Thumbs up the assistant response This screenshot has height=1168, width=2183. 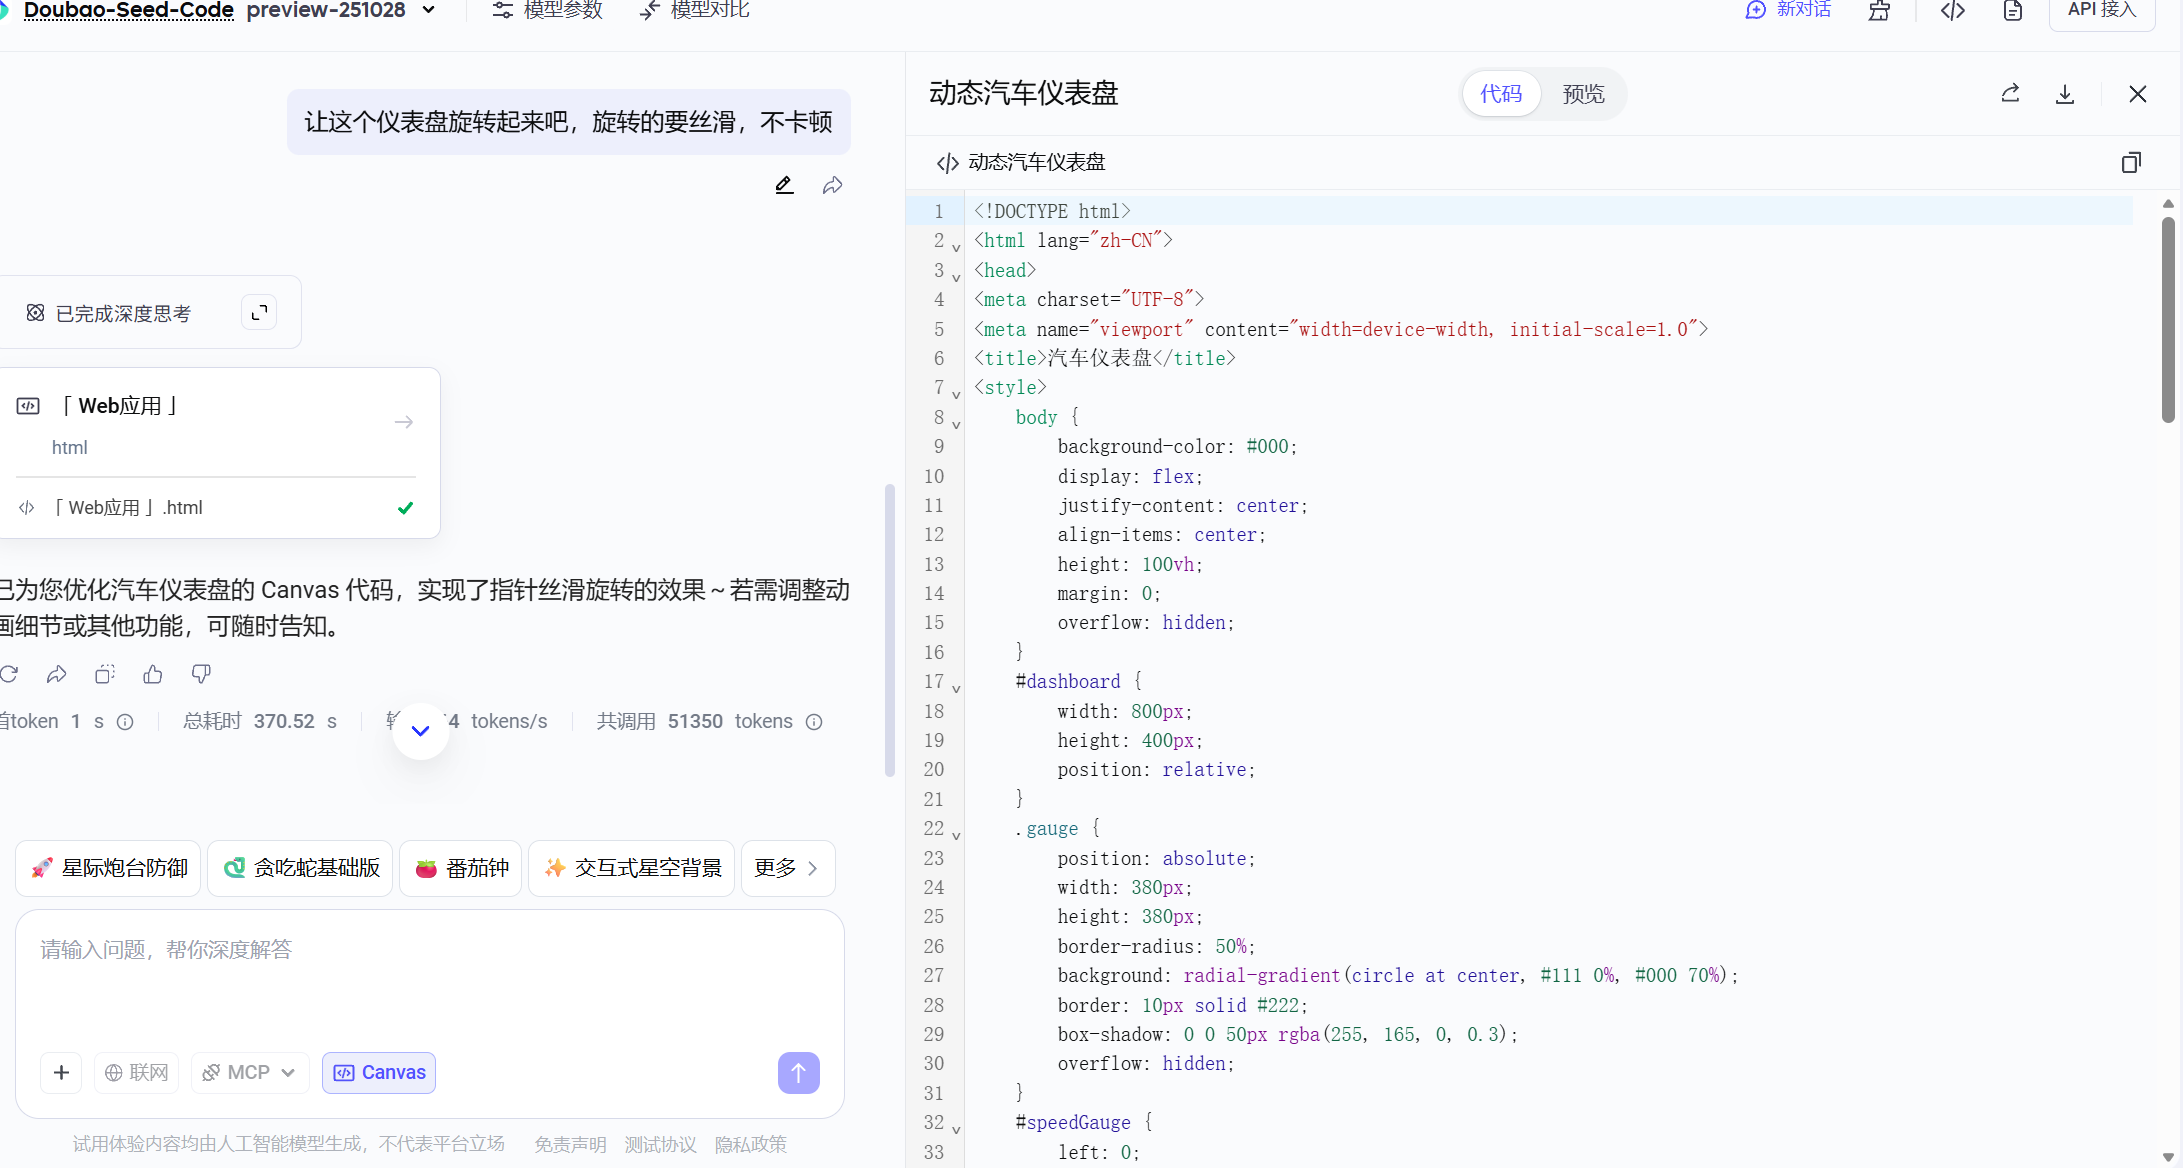[x=153, y=675]
